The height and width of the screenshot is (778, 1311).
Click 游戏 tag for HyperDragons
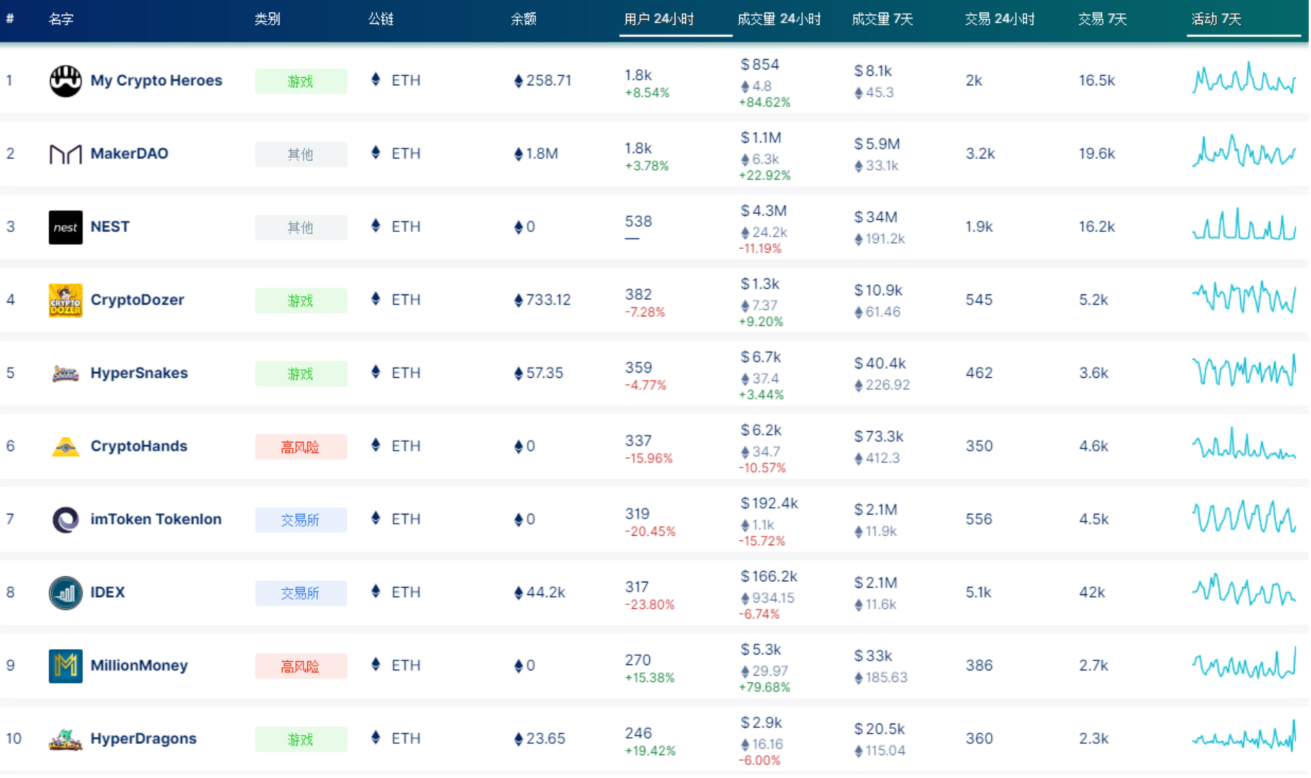click(x=301, y=739)
